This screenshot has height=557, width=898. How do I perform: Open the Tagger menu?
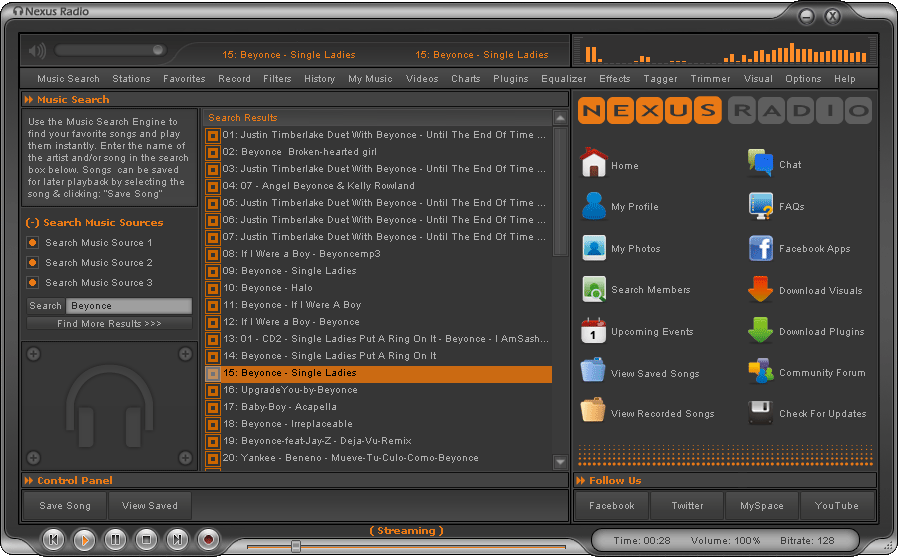(x=660, y=78)
